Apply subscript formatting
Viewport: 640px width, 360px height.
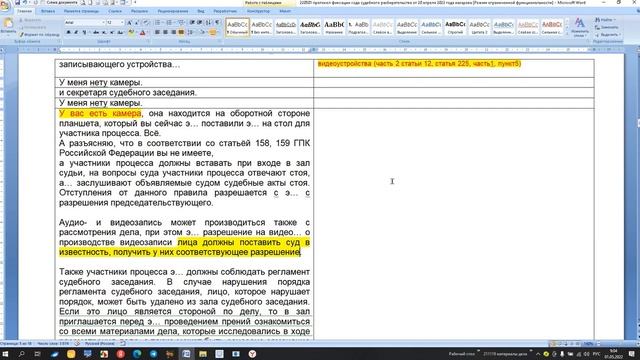point(104,32)
